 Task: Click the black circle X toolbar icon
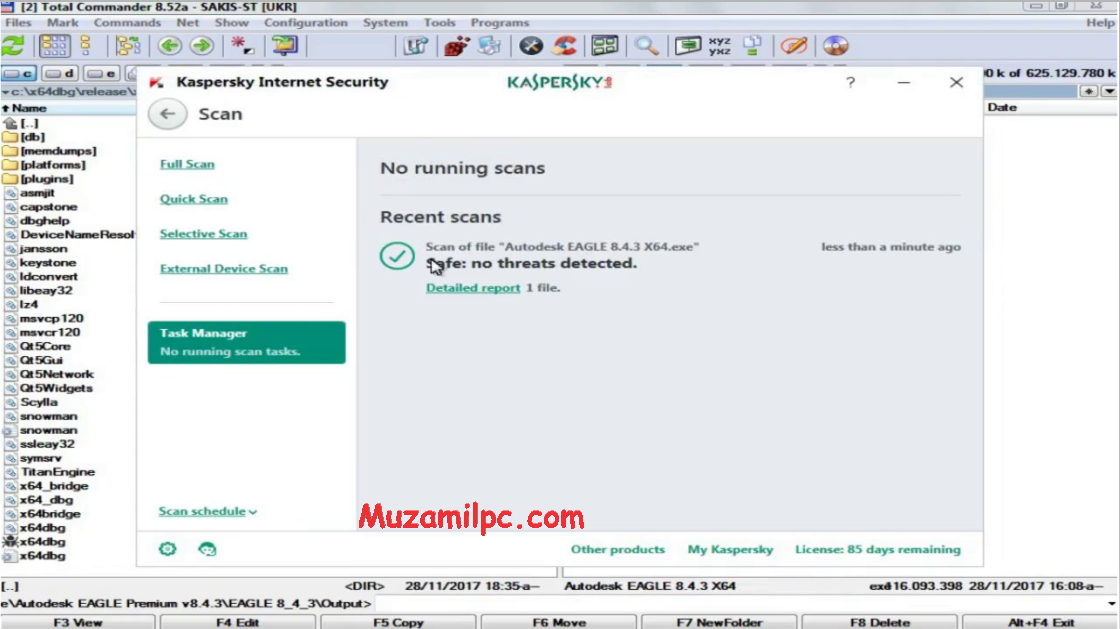(531, 46)
